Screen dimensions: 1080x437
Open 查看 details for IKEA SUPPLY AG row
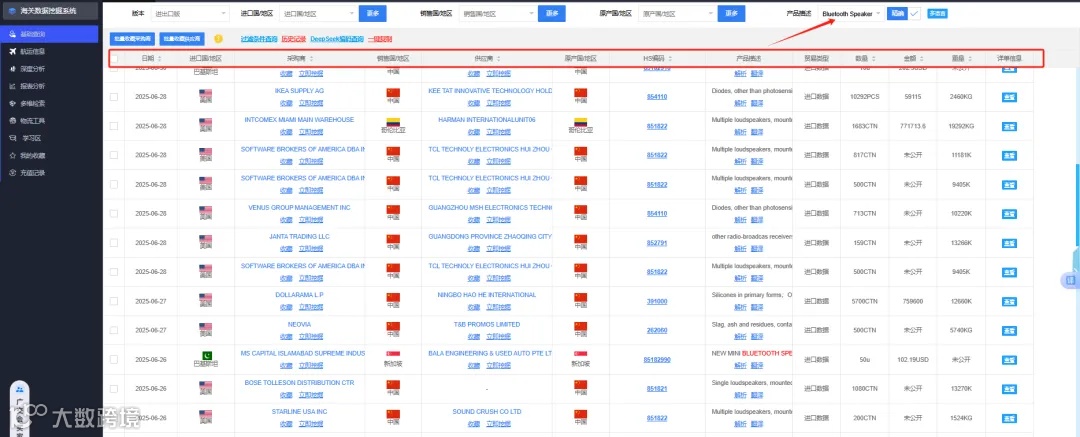click(x=1009, y=97)
